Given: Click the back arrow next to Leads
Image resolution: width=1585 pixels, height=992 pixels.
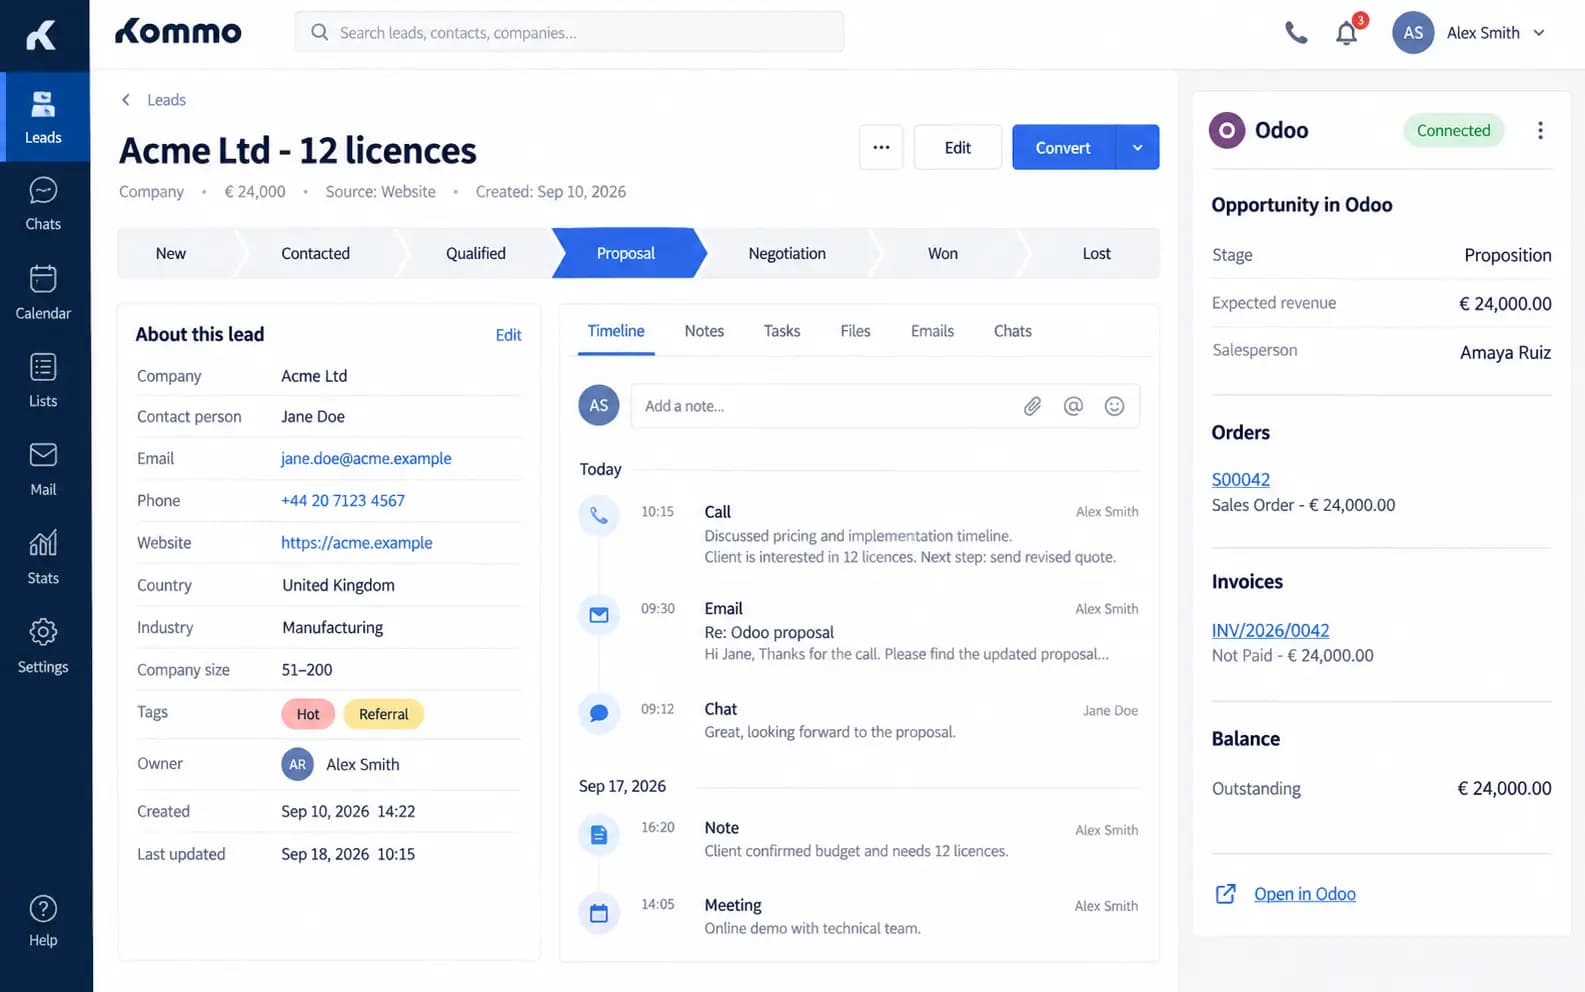Looking at the screenshot, I should [x=126, y=100].
